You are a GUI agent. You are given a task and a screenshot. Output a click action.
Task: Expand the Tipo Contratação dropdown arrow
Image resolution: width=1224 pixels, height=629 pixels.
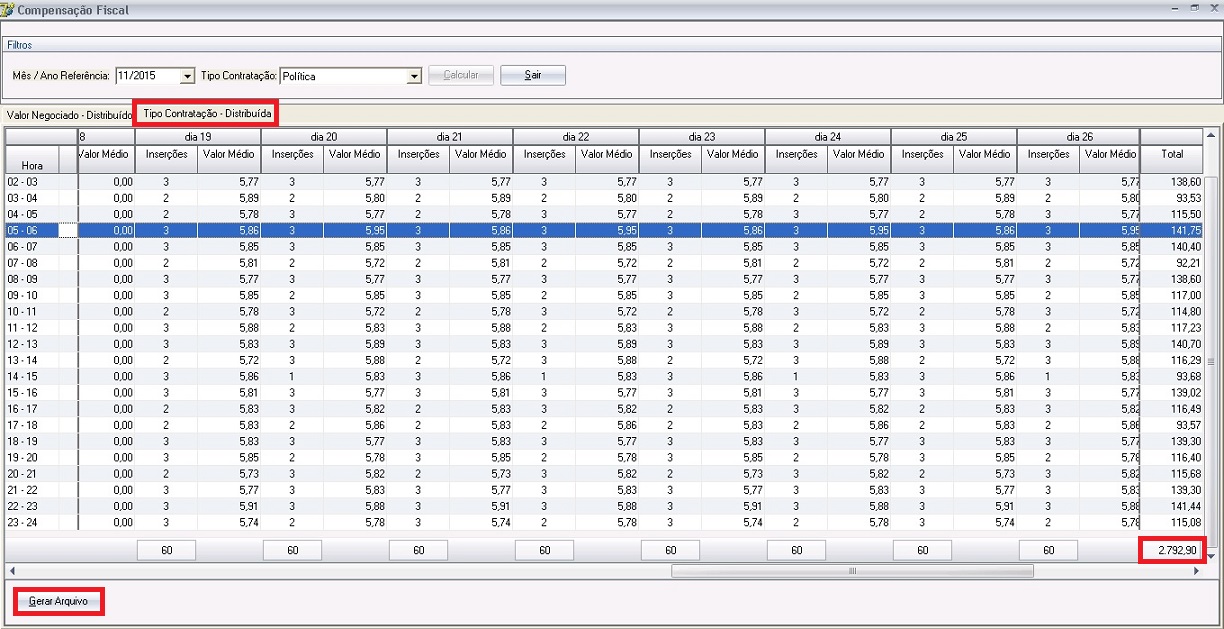coord(414,76)
